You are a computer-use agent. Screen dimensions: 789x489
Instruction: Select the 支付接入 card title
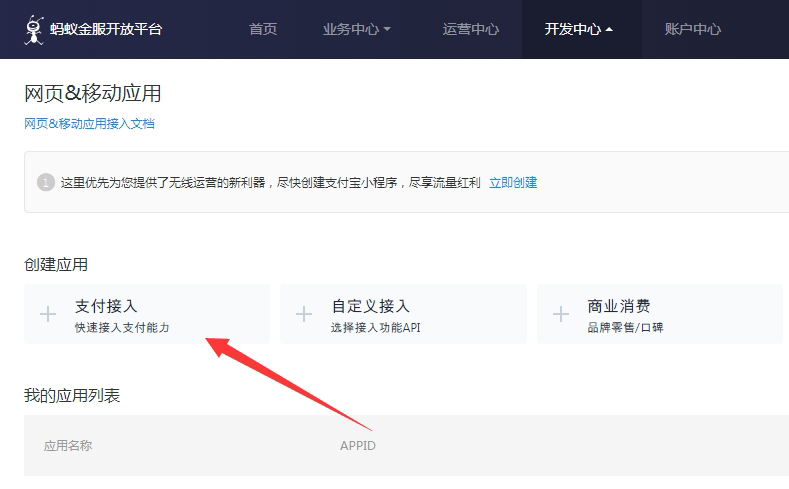[x=106, y=306]
